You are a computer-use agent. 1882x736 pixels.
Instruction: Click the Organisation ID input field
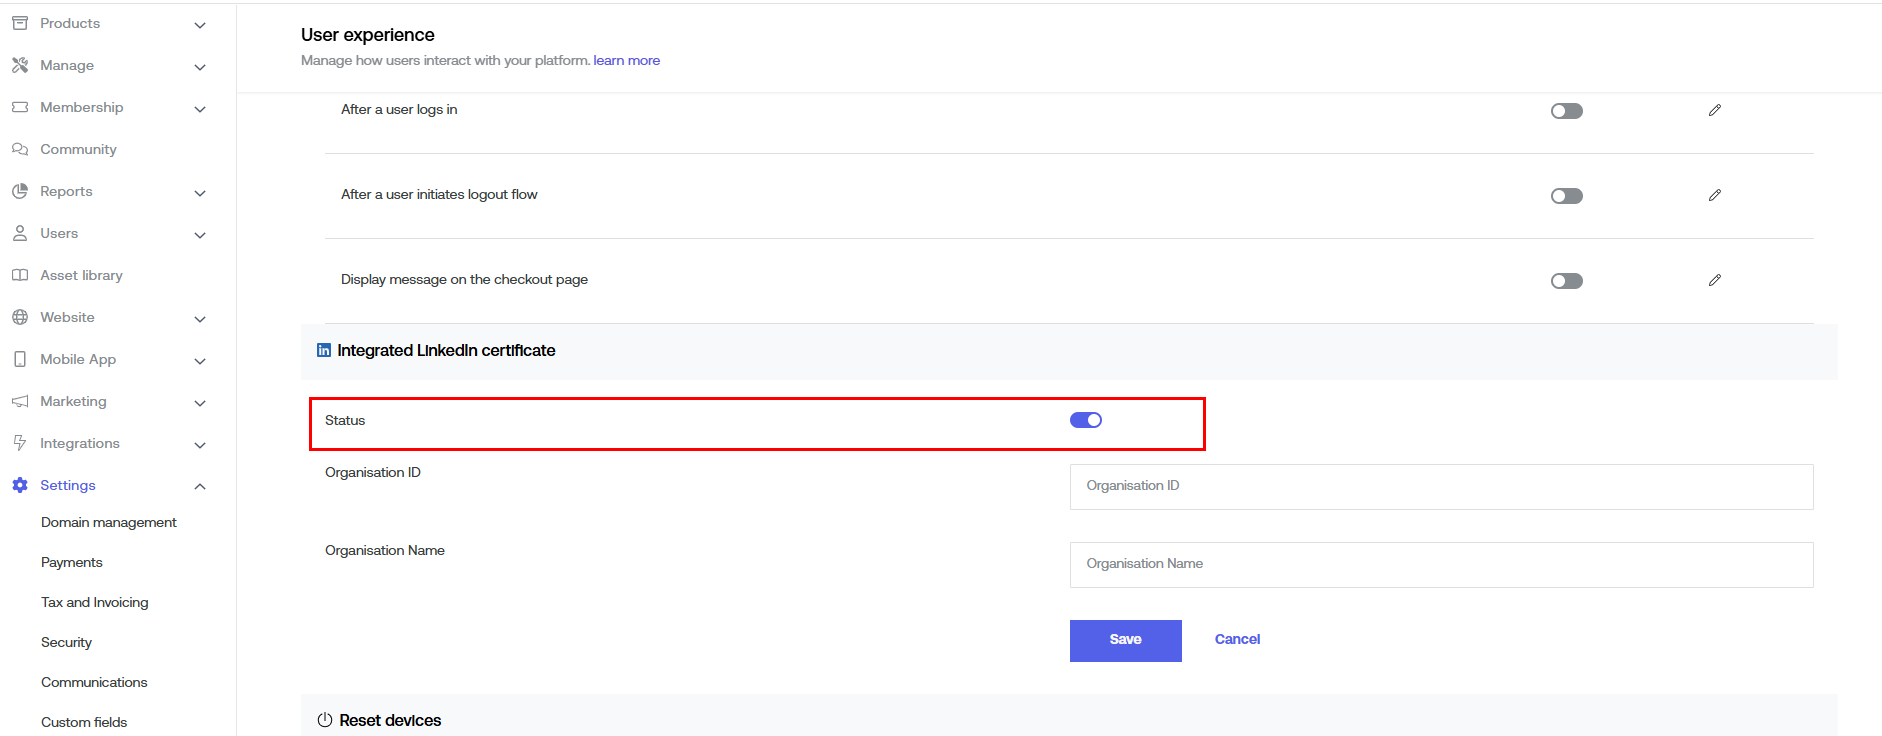click(1441, 486)
